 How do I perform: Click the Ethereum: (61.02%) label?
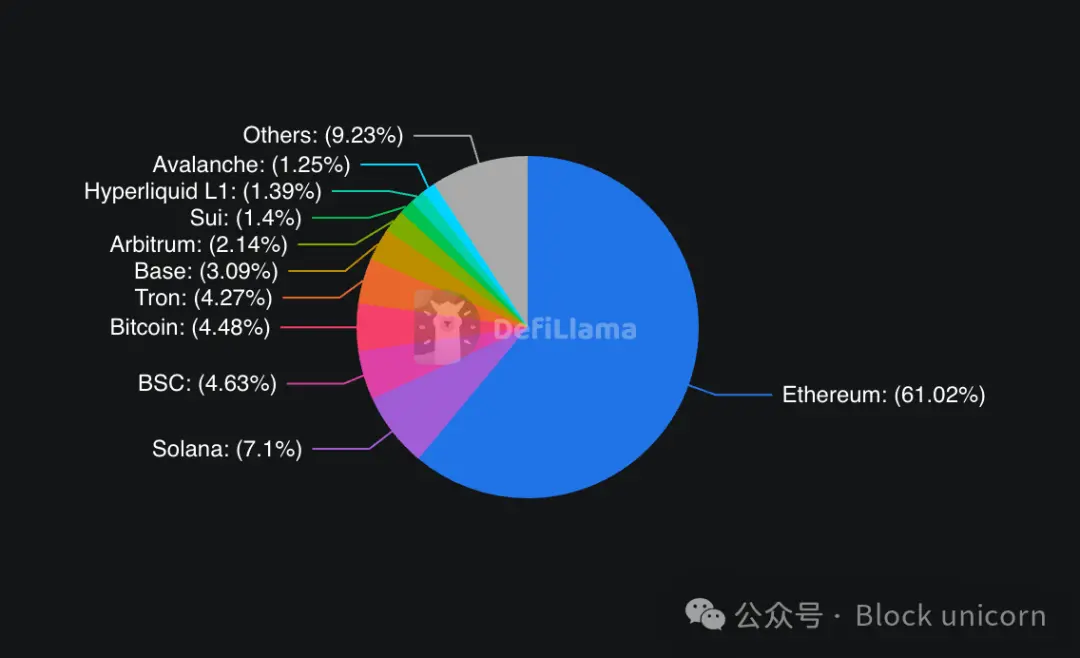click(x=883, y=395)
